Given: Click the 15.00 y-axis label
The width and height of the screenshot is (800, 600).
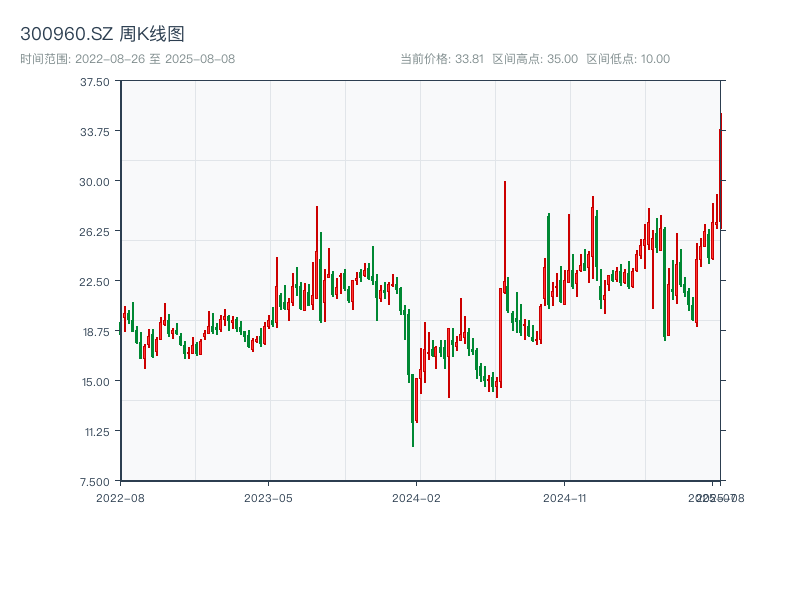Looking at the screenshot, I should click(95, 382).
